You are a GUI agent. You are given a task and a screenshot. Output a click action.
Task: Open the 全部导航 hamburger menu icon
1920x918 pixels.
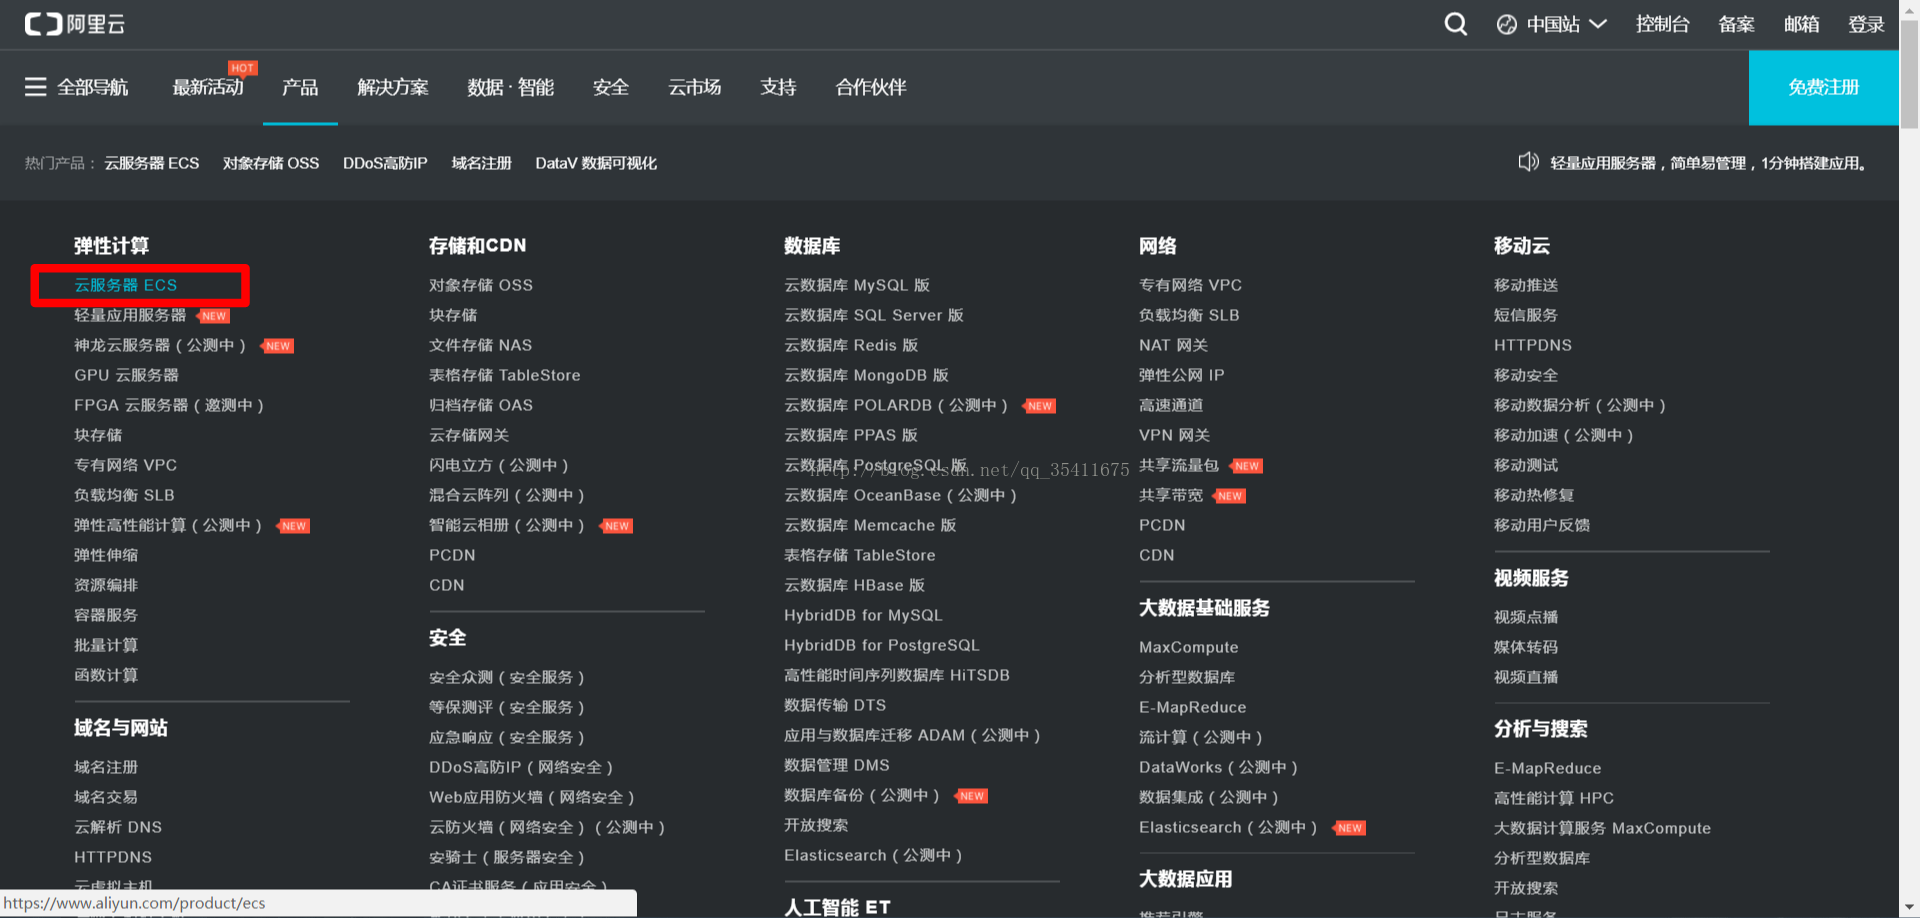click(x=36, y=87)
